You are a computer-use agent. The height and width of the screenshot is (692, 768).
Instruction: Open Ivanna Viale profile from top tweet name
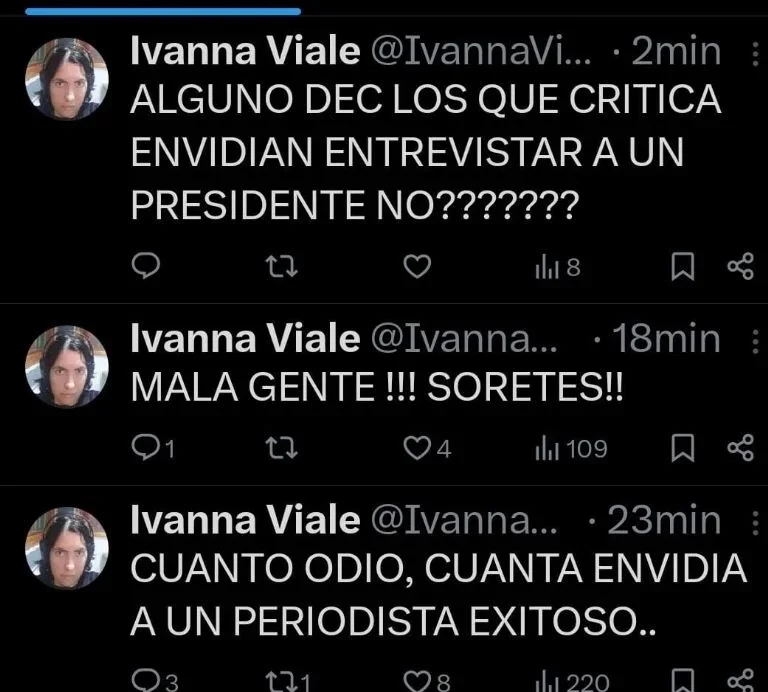click(245, 51)
